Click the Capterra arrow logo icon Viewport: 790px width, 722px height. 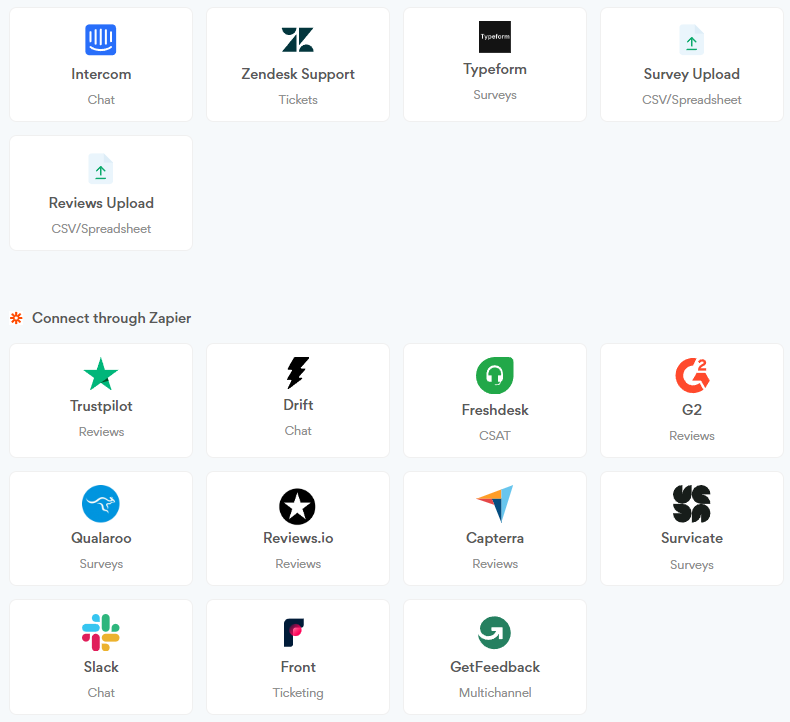(x=495, y=503)
